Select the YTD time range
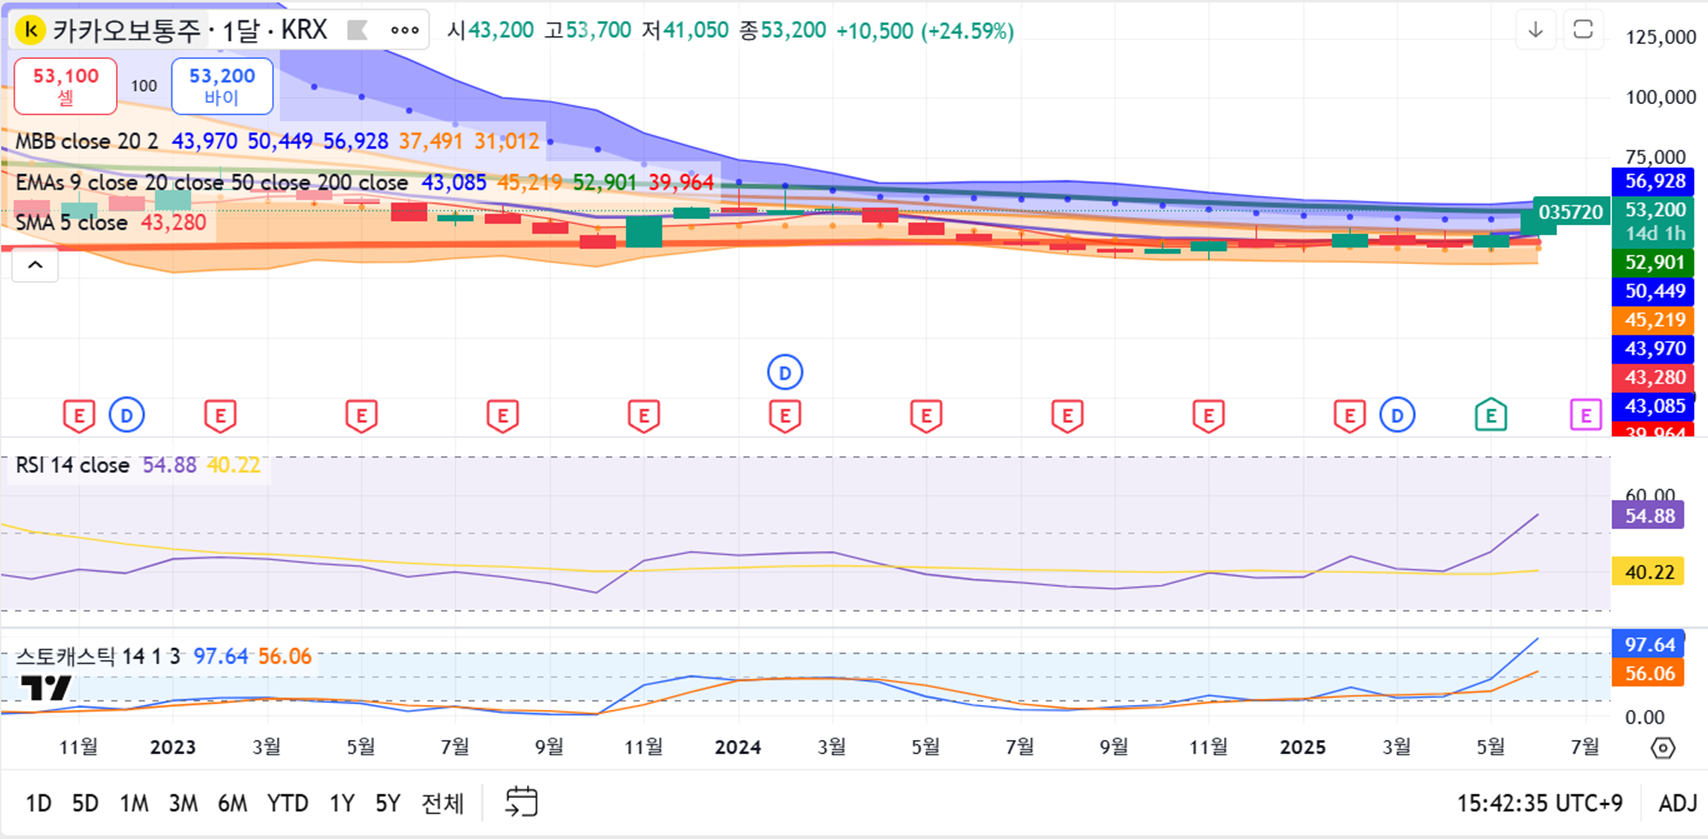This screenshot has width=1708, height=839. (287, 803)
